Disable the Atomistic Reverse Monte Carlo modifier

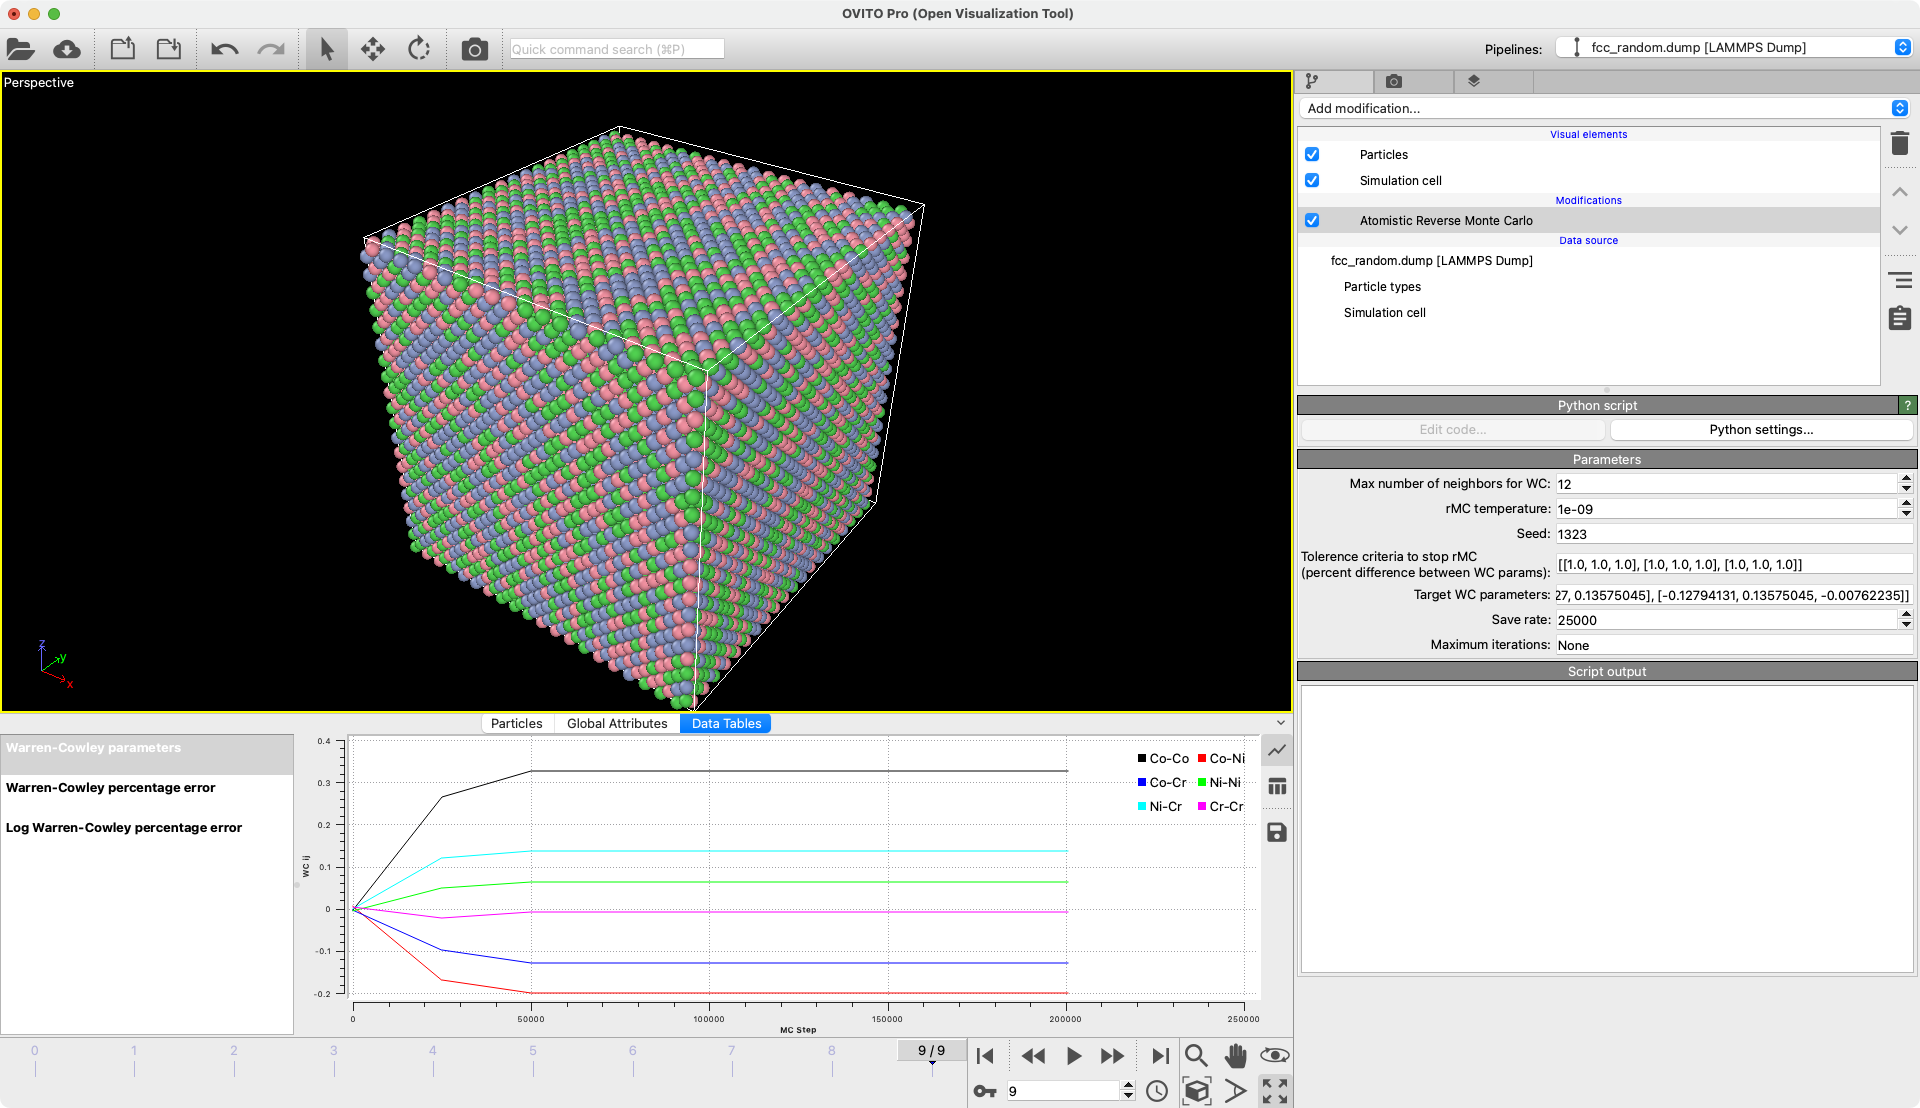[1312, 220]
